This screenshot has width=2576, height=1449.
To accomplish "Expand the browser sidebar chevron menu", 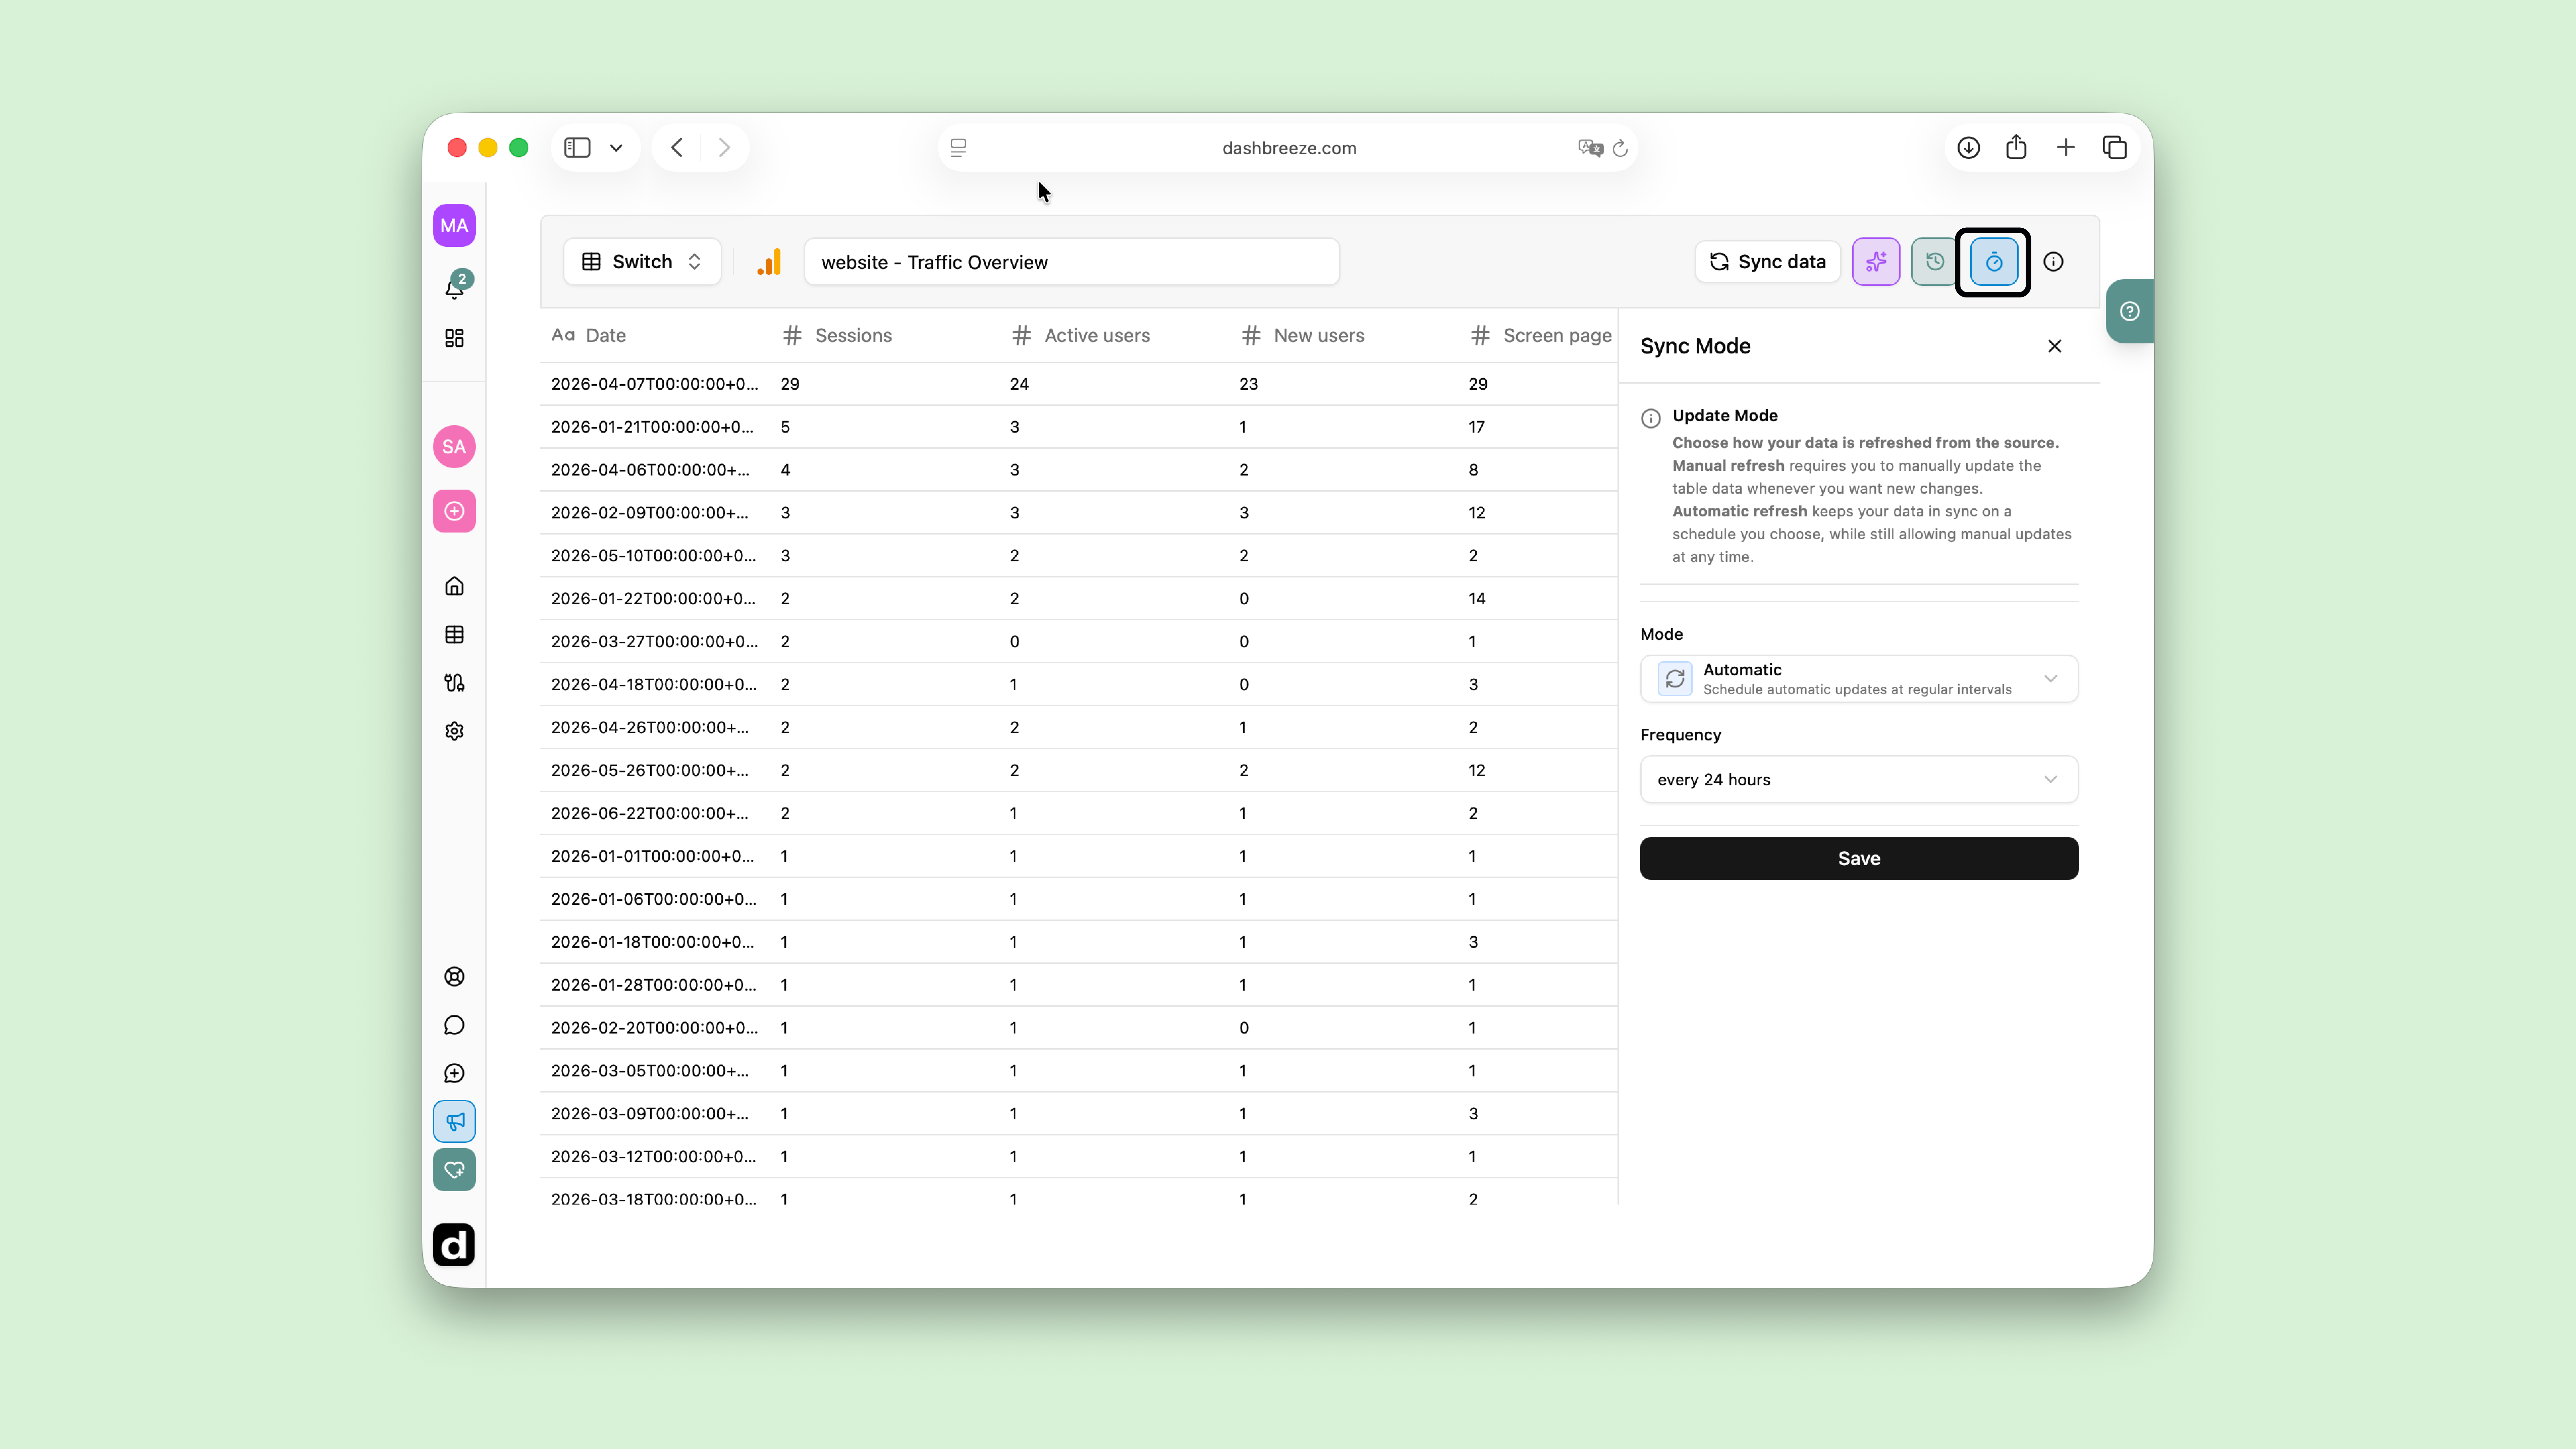I will pyautogui.click(x=616, y=148).
